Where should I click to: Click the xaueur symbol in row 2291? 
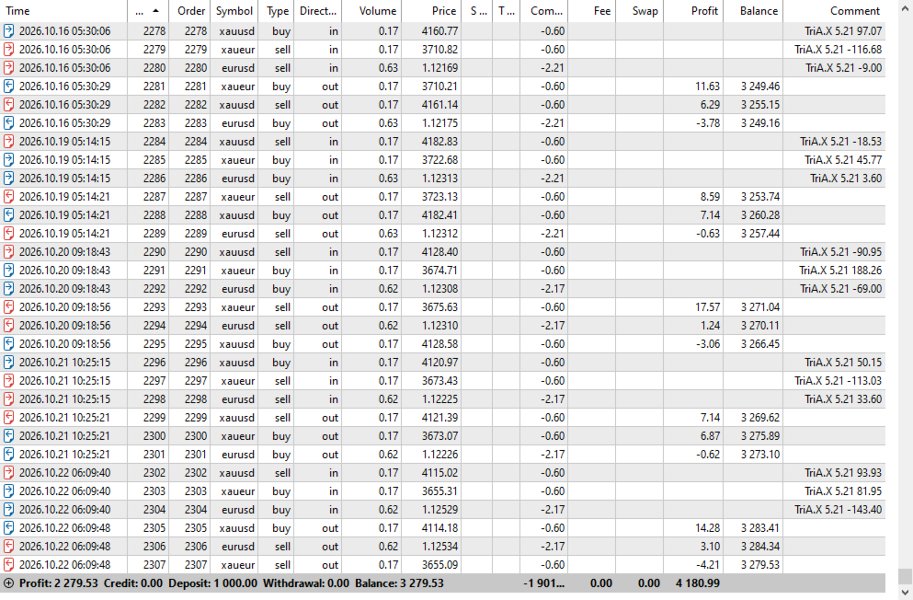pyautogui.click(x=238, y=270)
